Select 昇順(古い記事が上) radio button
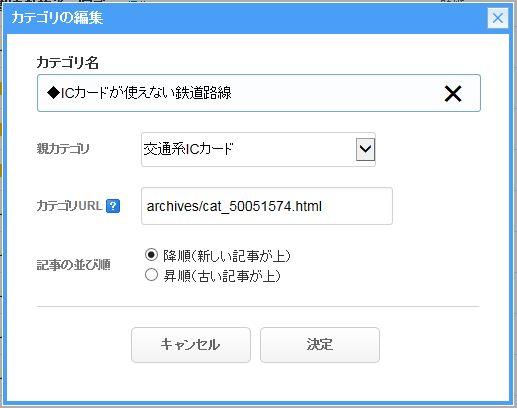This screenshot has height=408, width=517. pos(151,275)
